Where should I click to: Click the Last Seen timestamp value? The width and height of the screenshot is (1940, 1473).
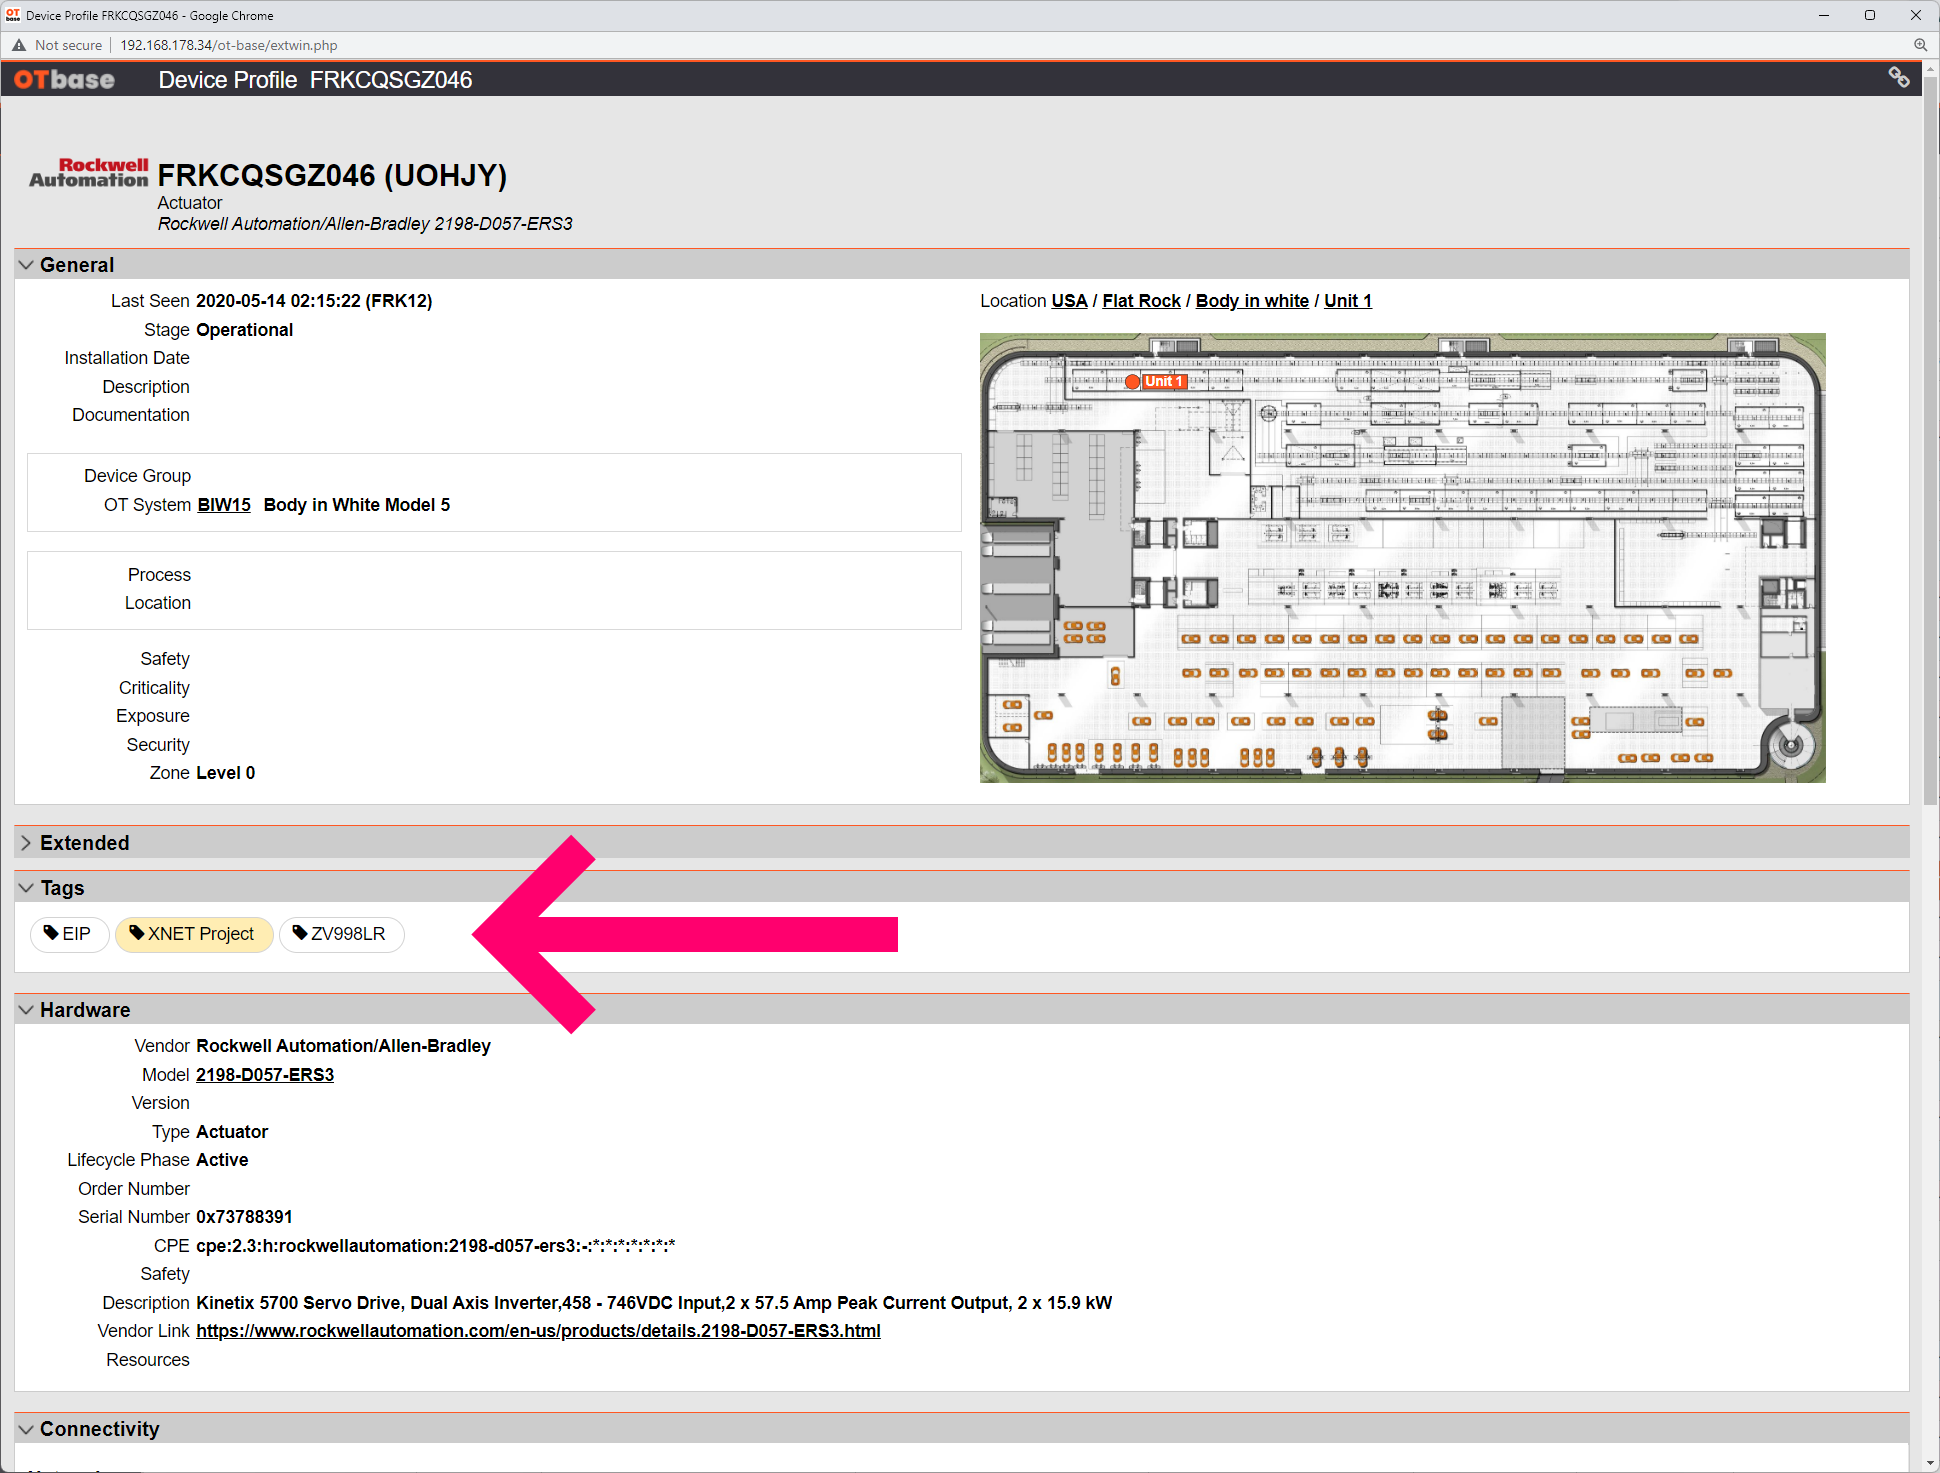[x=314, y=301]
